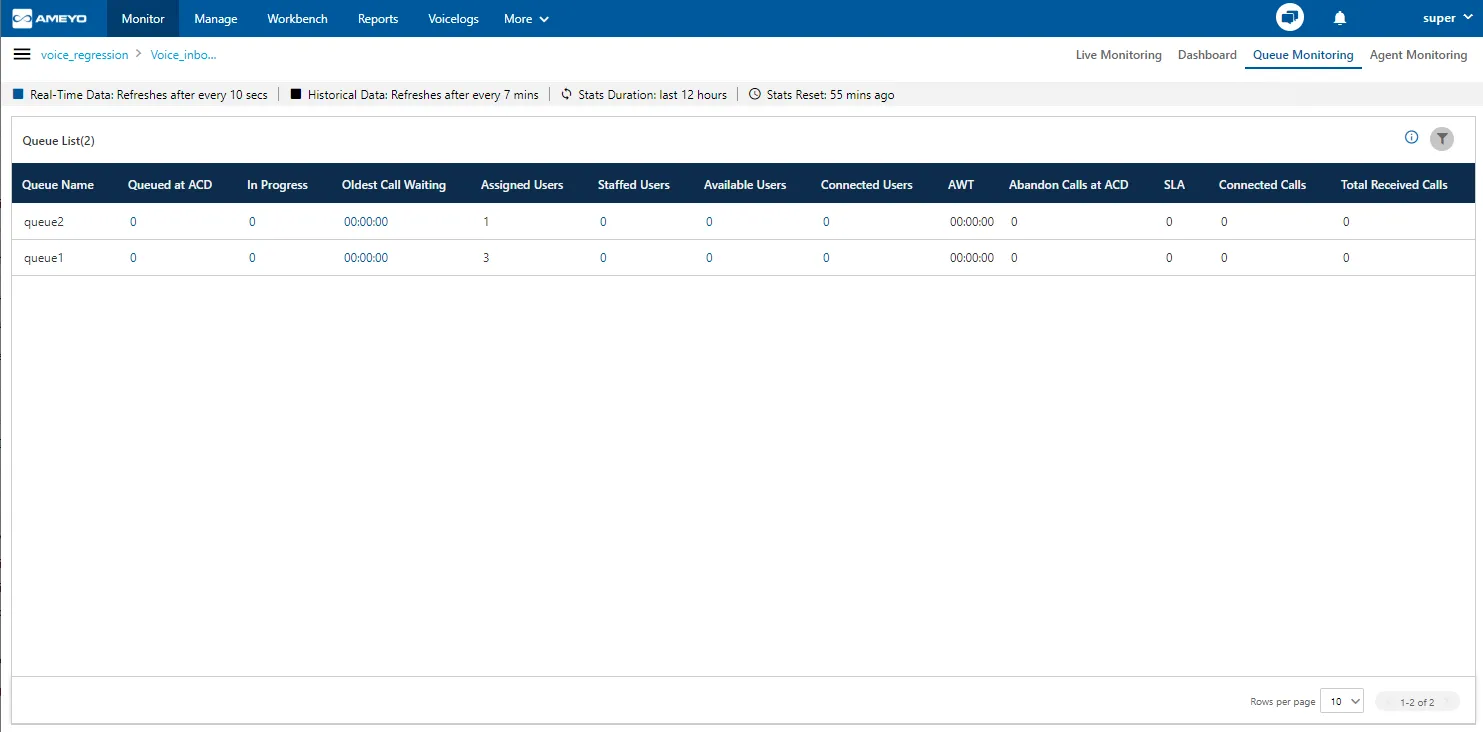Viewport: 1483px width, 732px height.
Task: Click the Stats Duration refresh icon
Action: 566,94
